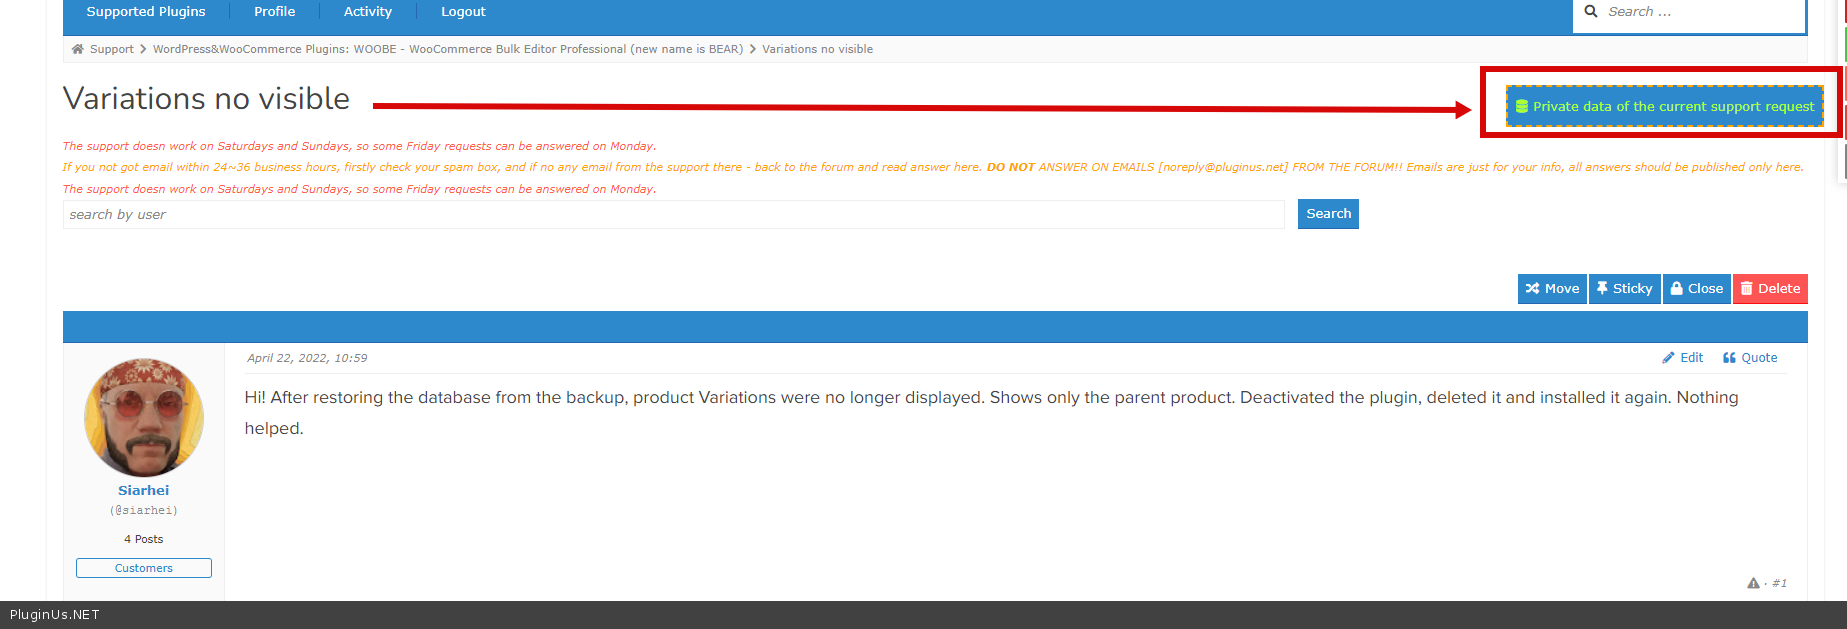Focus the top-right Search input field
Image resolution: width=1847 pixels, height=629 pixels.
pos(1700,12)
